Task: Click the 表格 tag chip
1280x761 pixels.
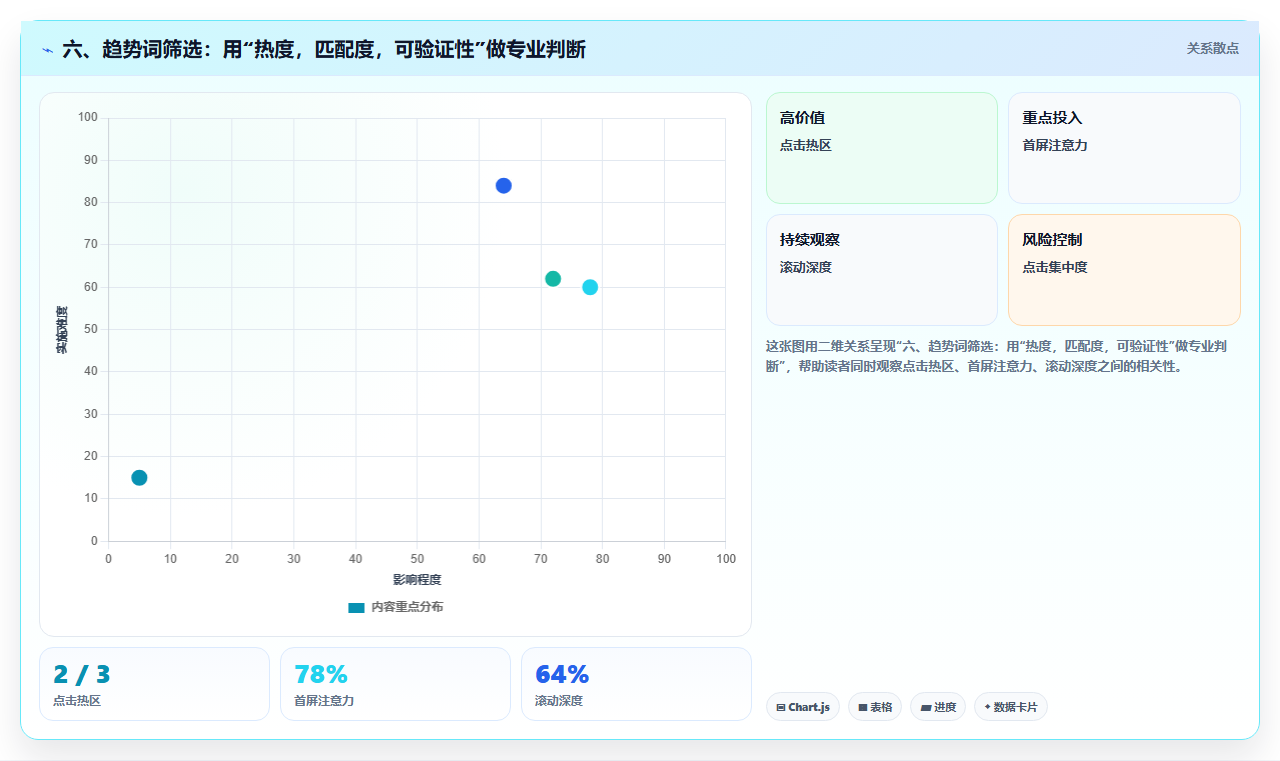Action: [875, 707]
